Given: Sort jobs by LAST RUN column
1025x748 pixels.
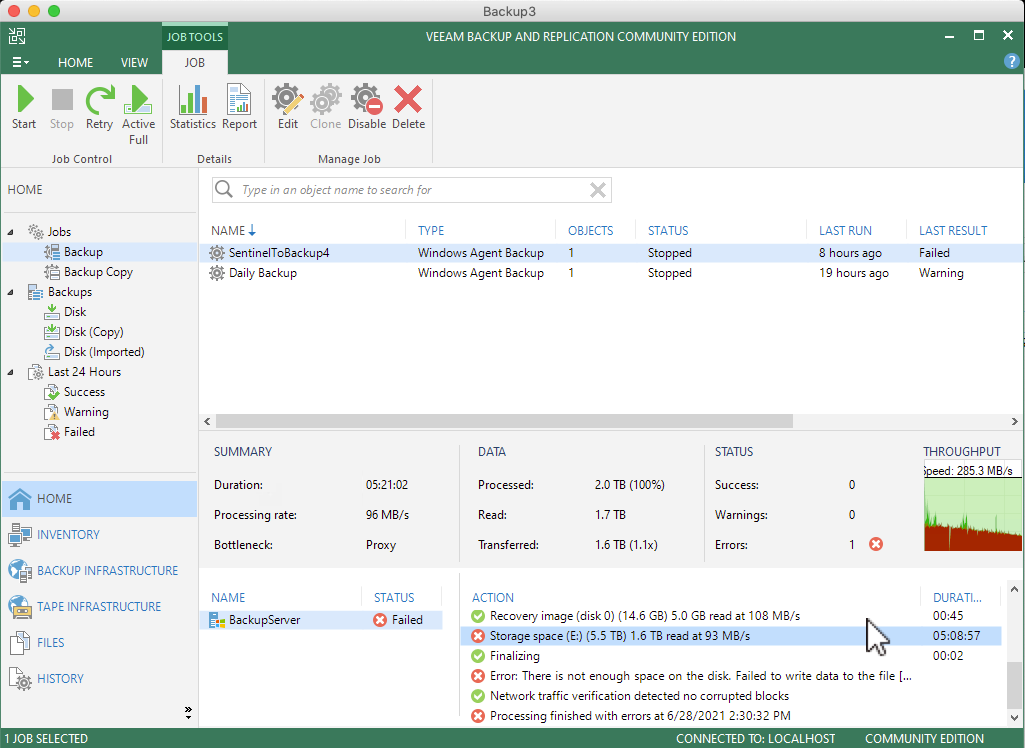Looking at the screenshot, I should [845, 230].
